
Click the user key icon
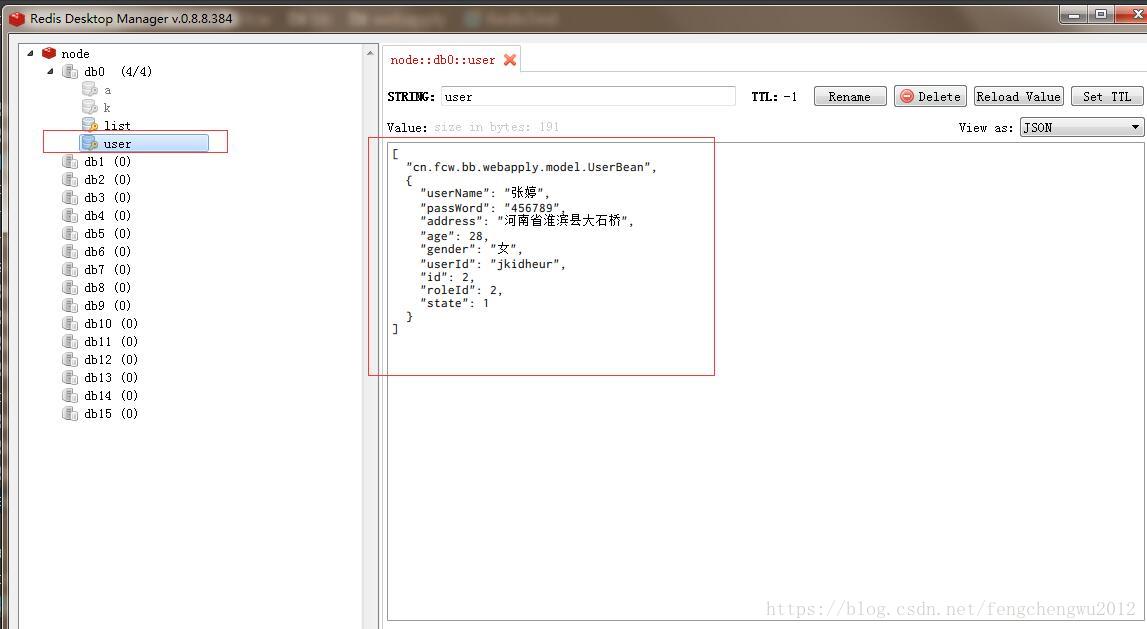pyautogui.click(x=90, y=143)
